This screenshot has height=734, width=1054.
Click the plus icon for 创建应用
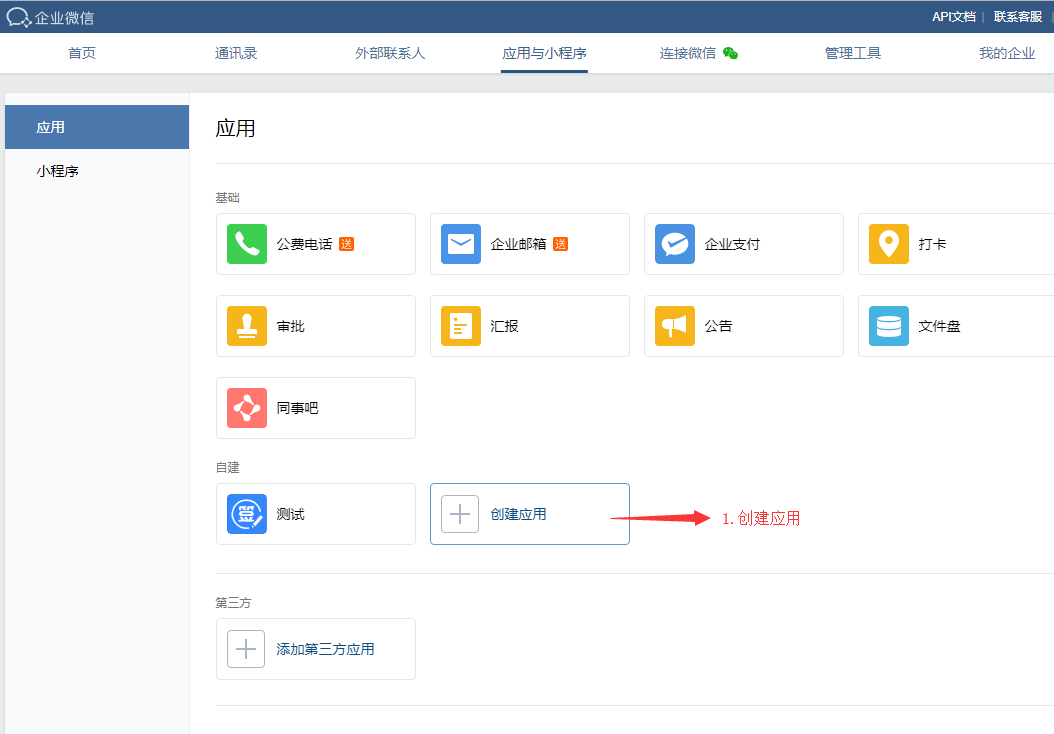[460, 514]
